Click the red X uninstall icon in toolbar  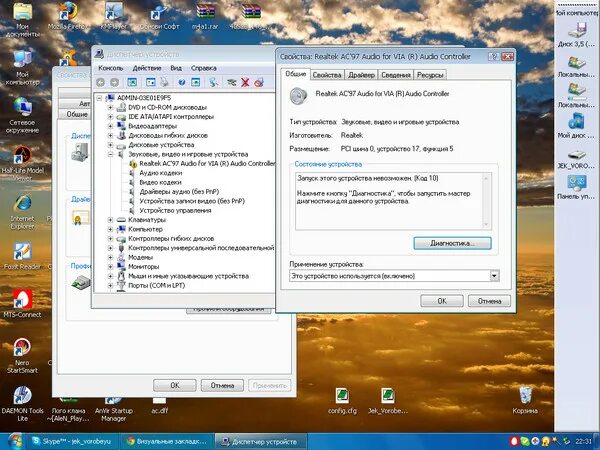[x=245, y=82]
